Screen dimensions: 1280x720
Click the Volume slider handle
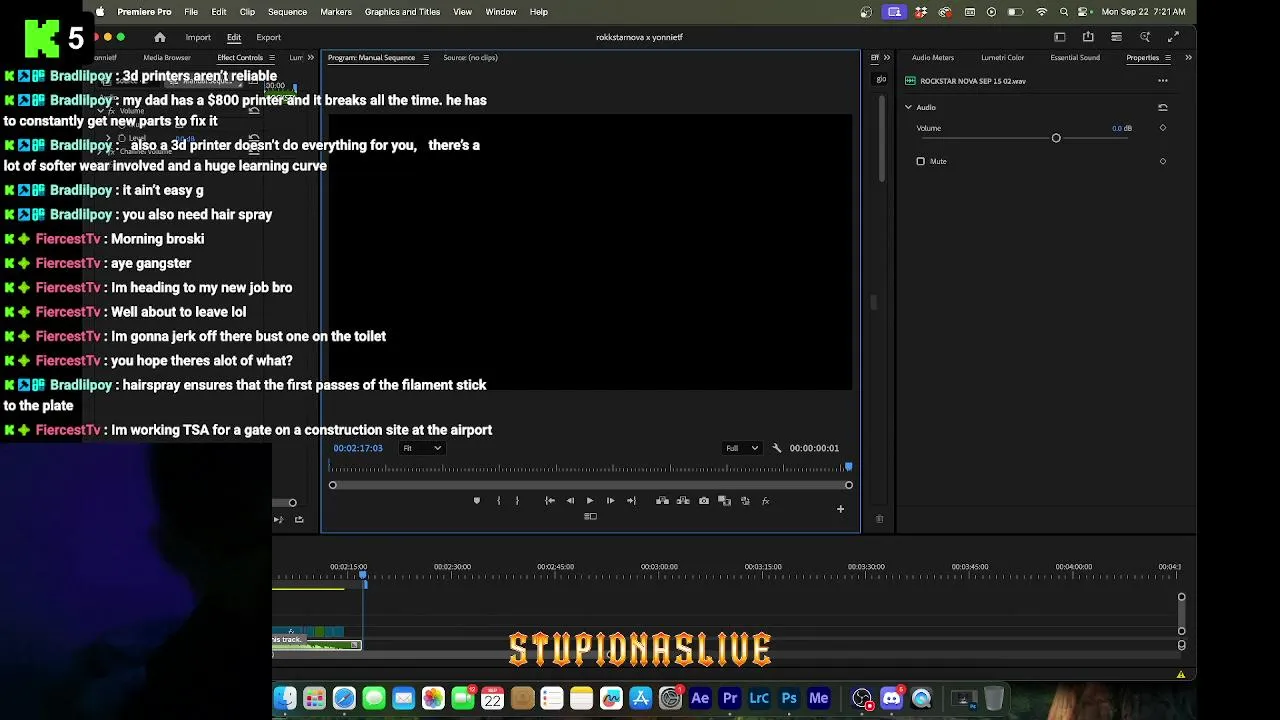pos(1056,138)
